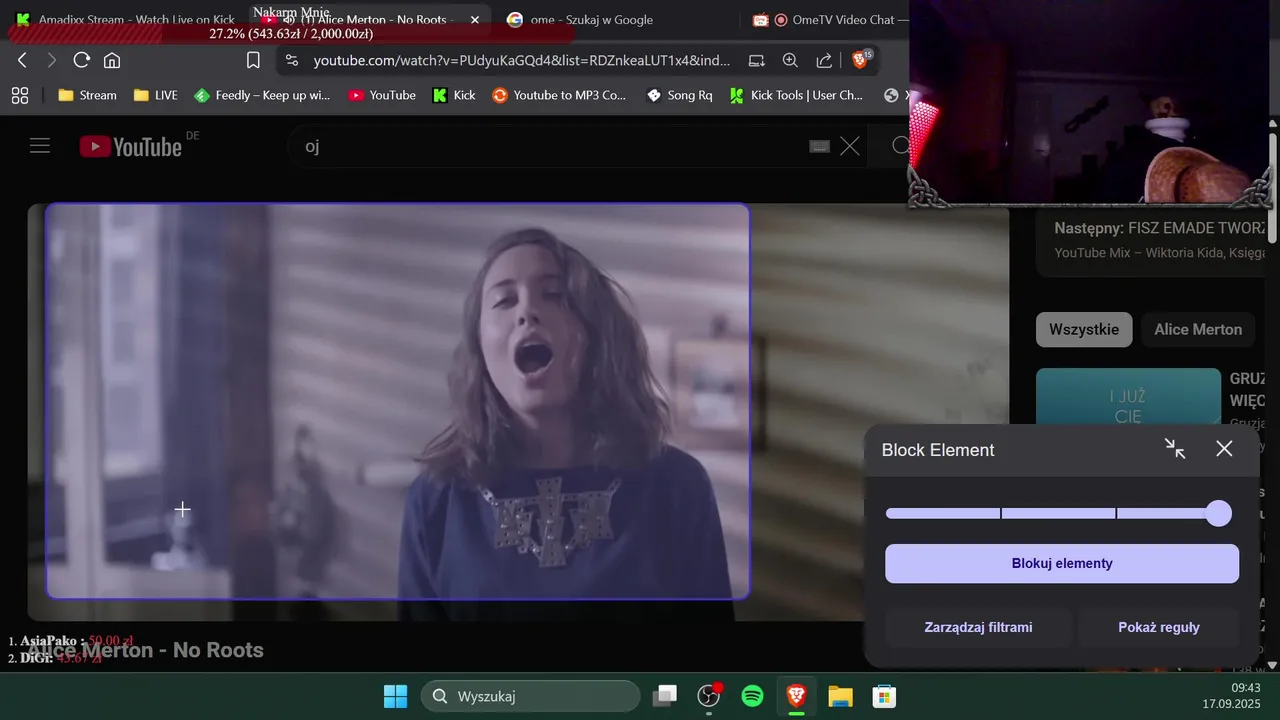Close the Alice Merton YouTube tab

(x=474, y=19)
